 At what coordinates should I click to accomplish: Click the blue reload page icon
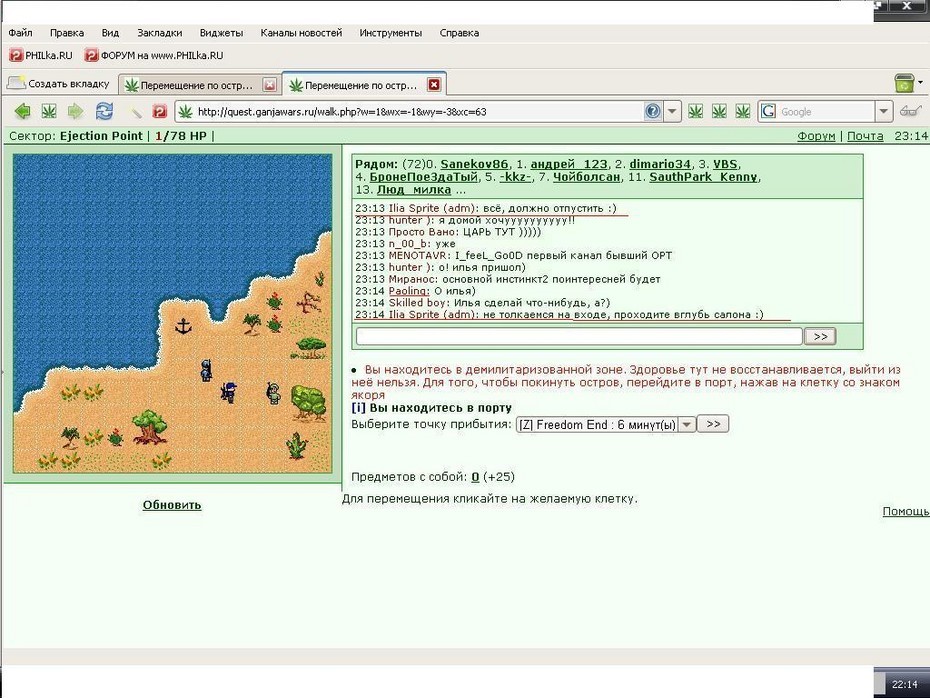104,111
